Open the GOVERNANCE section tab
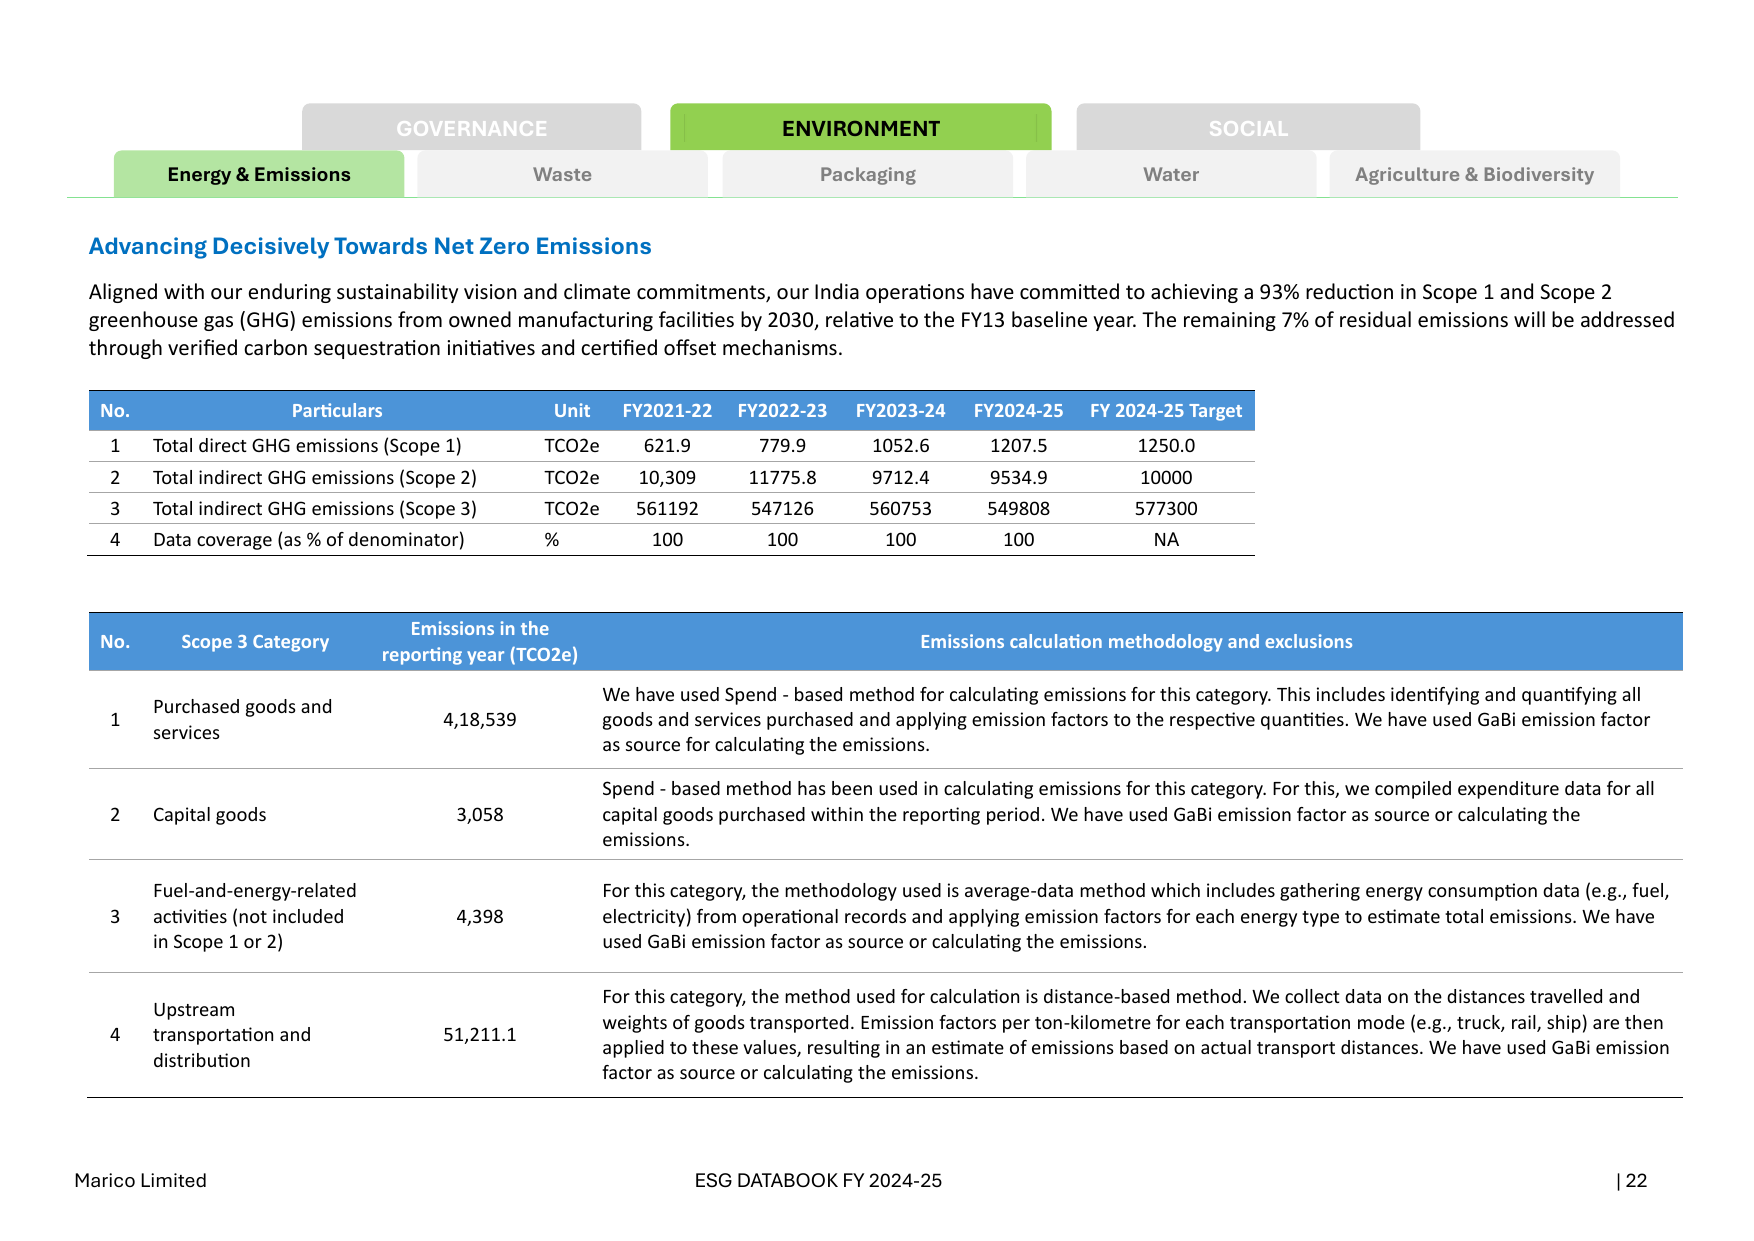Screen dimensions: 1754x1241 click(471, 128)
